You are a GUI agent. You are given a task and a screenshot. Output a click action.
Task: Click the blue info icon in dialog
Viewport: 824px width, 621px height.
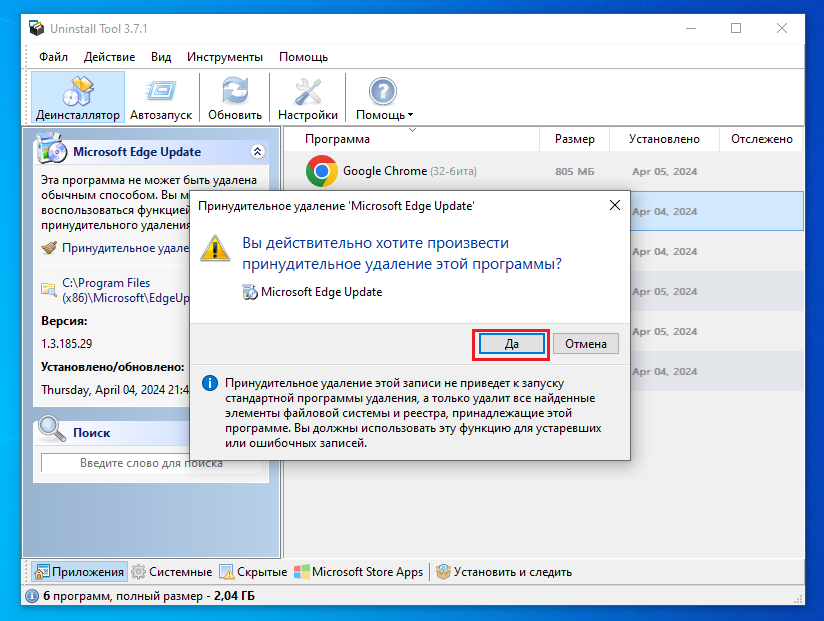[210, 383]
